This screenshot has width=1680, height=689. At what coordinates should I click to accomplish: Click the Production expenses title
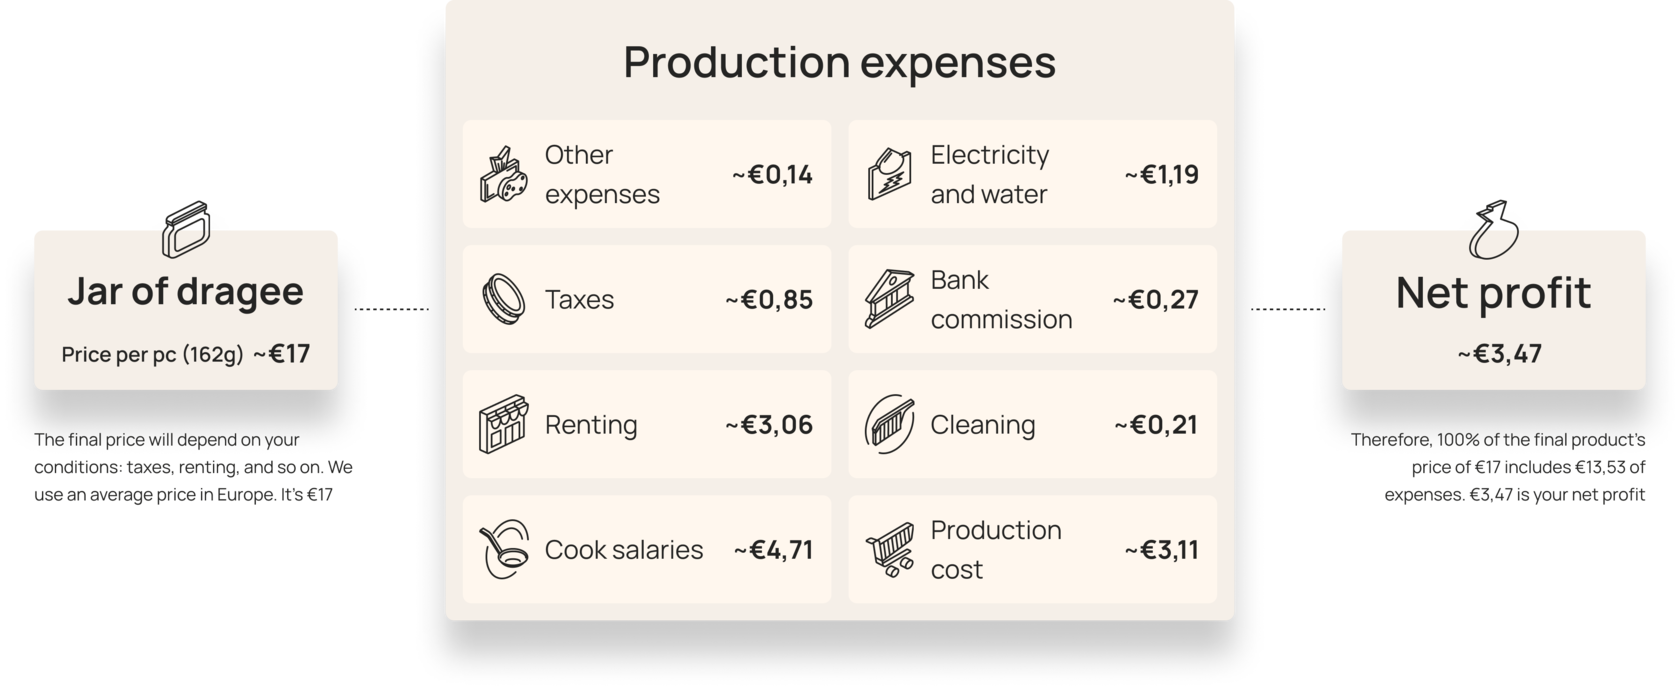(x=840, y=62)
